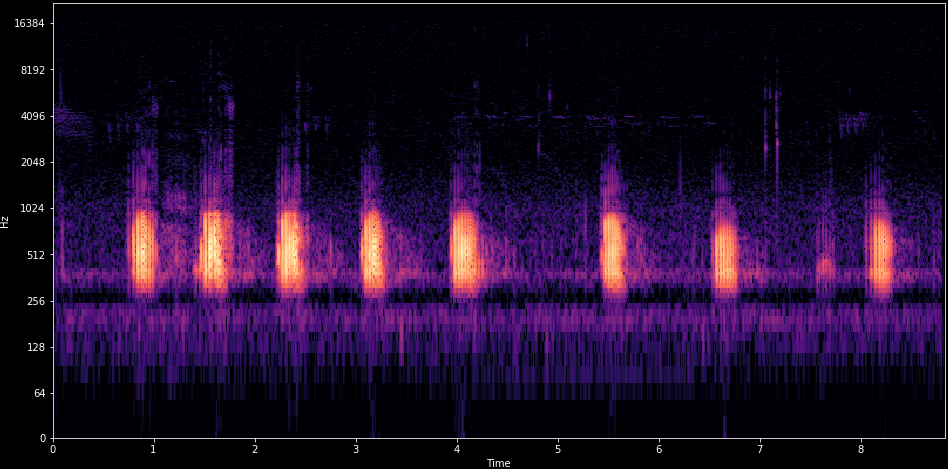Select the bright burst near 5.5 seconds

tap(612, 247)
